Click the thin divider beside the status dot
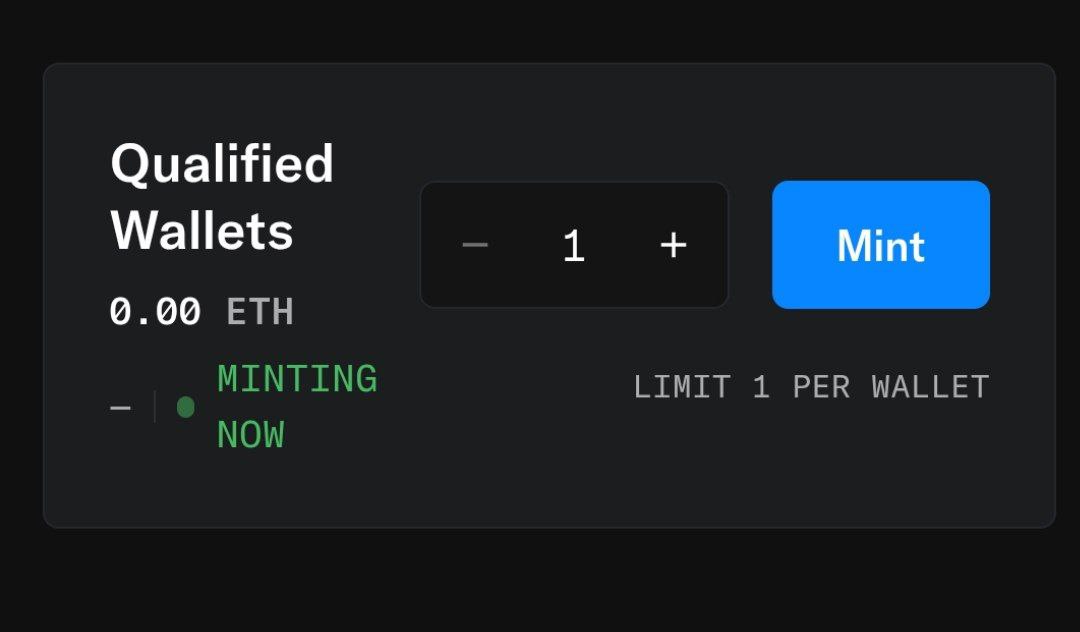This screenshot has width=1080, height=632. 155,407
